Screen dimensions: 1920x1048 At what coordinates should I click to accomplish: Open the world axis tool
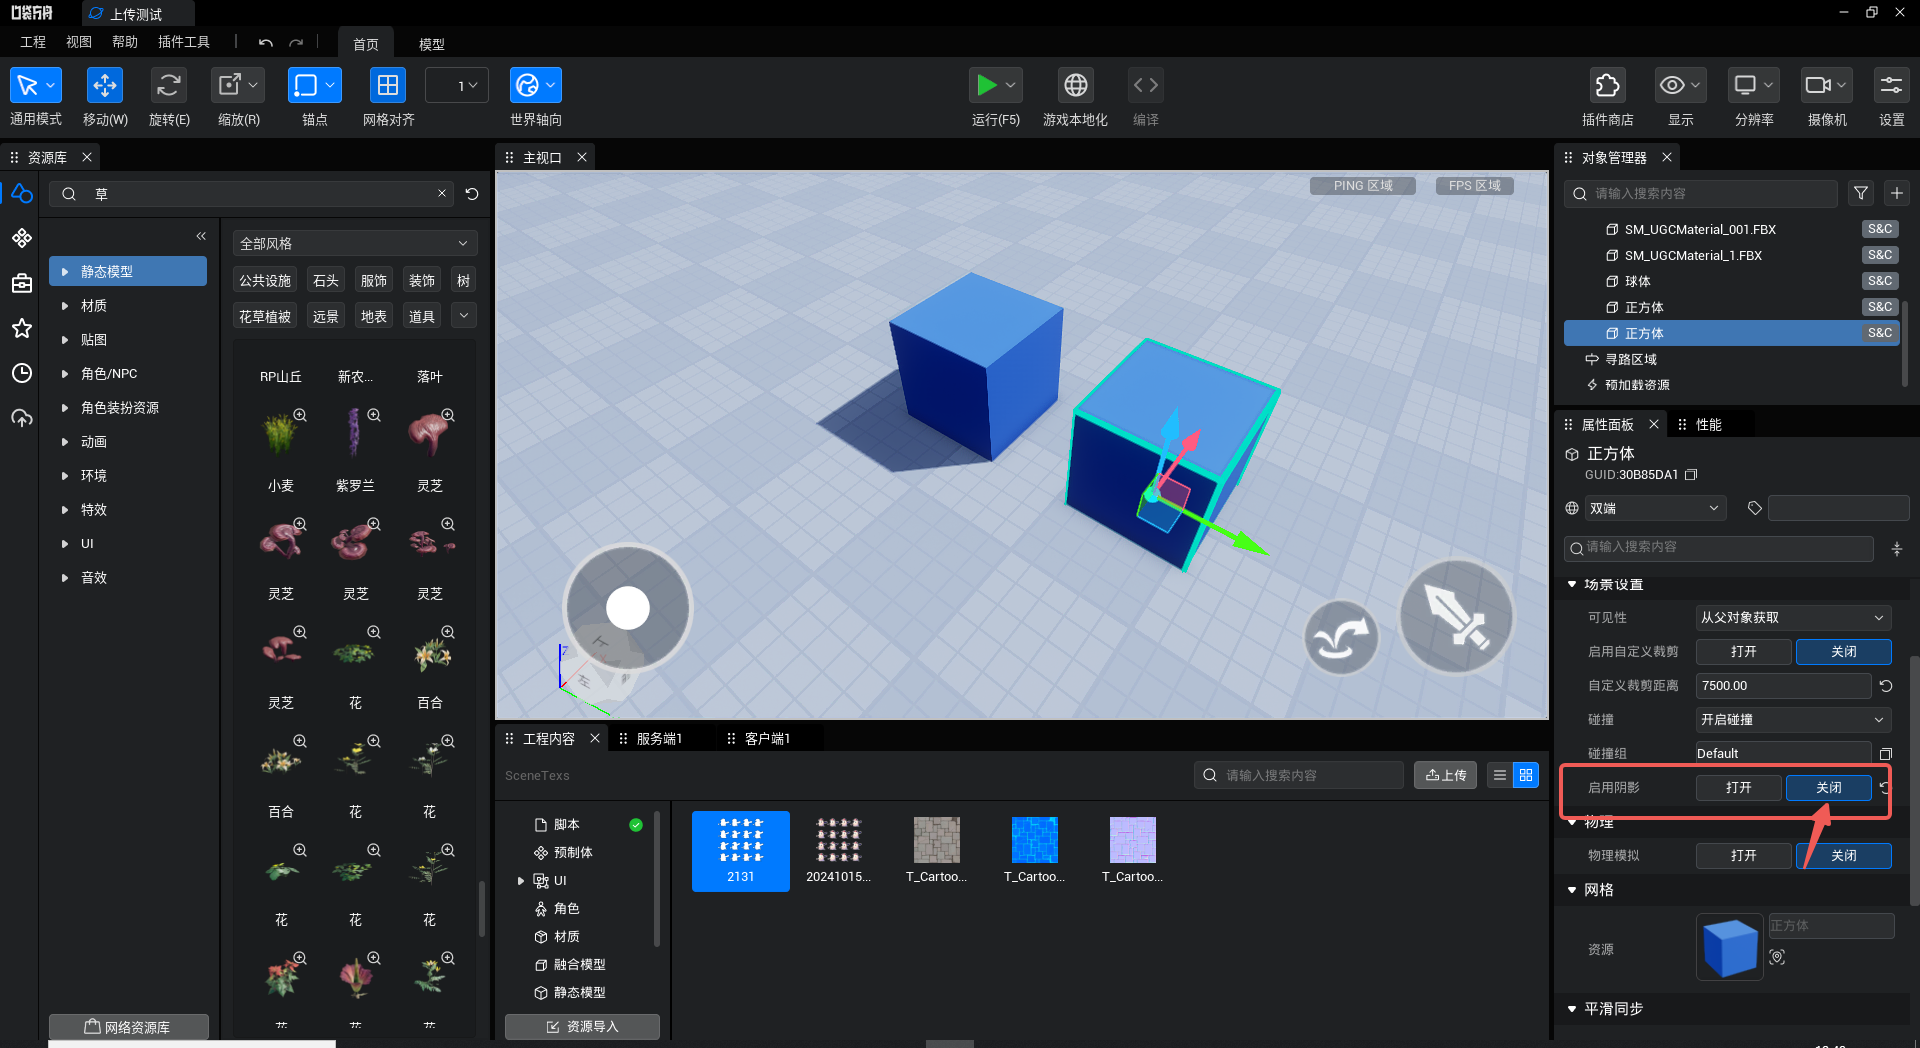tap(535, 85)
